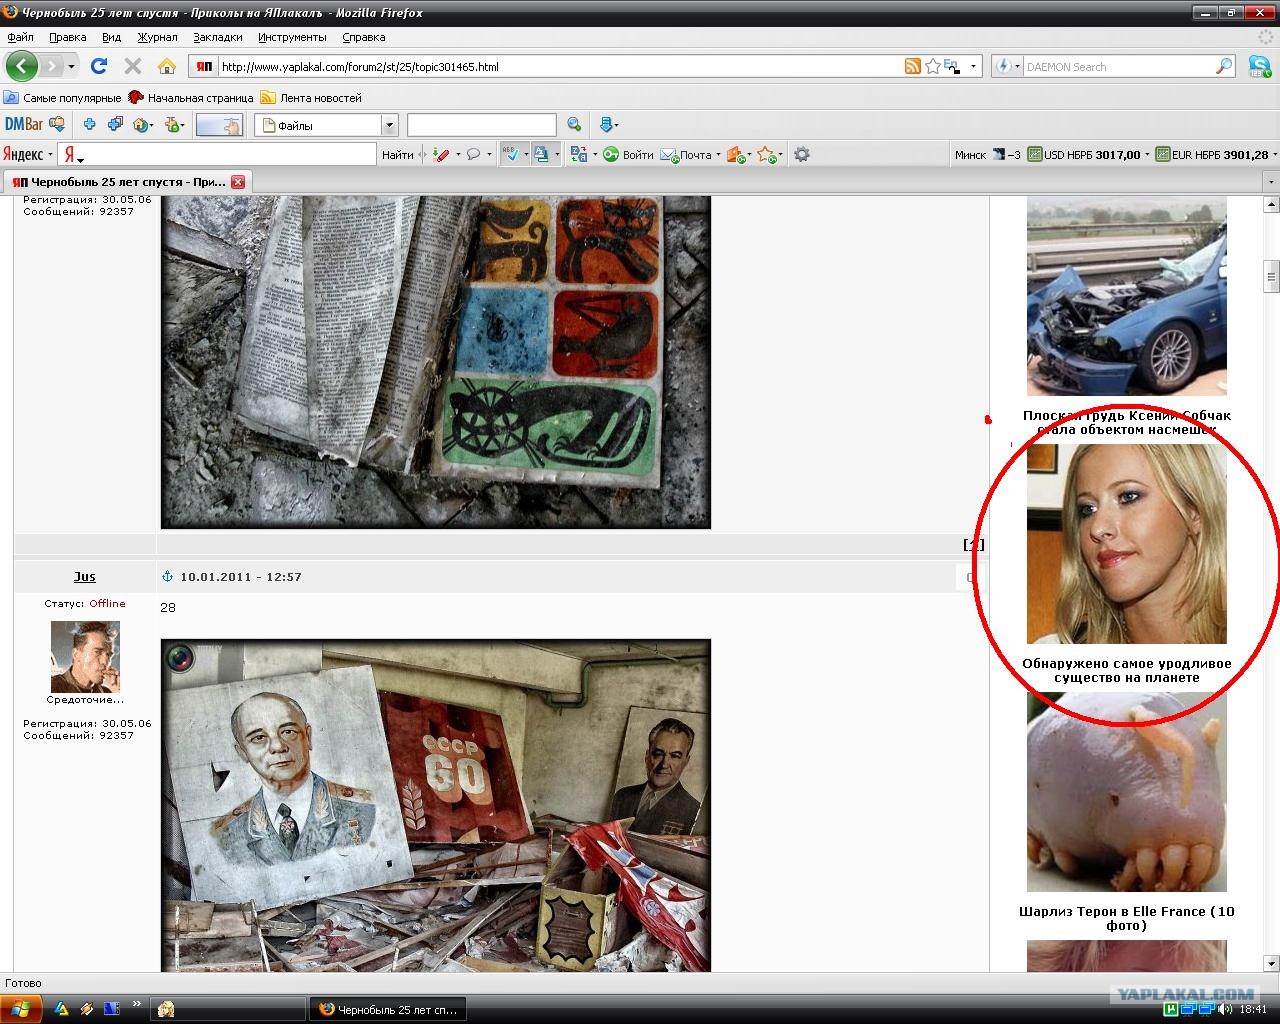Image resolution: width=1280 pixels, height=1024 pixels.
Task: Bookmark this page with the star icon
Action: click(x=932, y=66)
